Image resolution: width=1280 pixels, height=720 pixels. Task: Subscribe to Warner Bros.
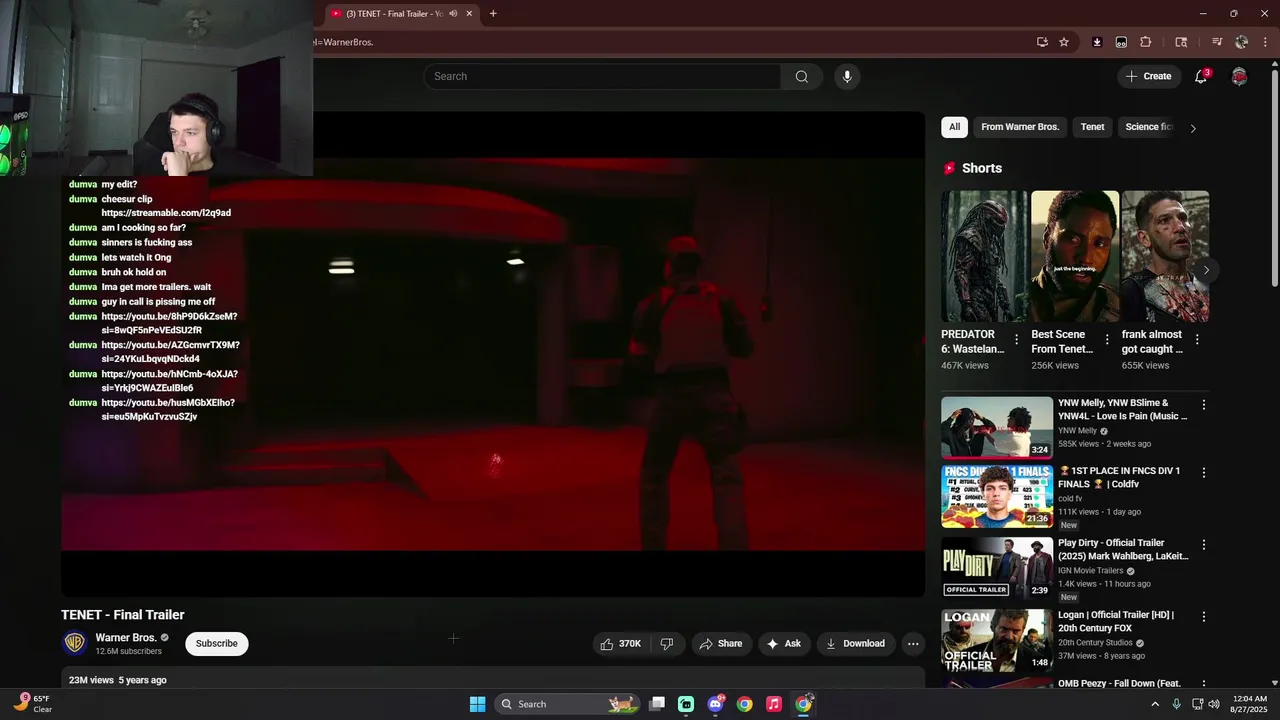coord(216,644)
